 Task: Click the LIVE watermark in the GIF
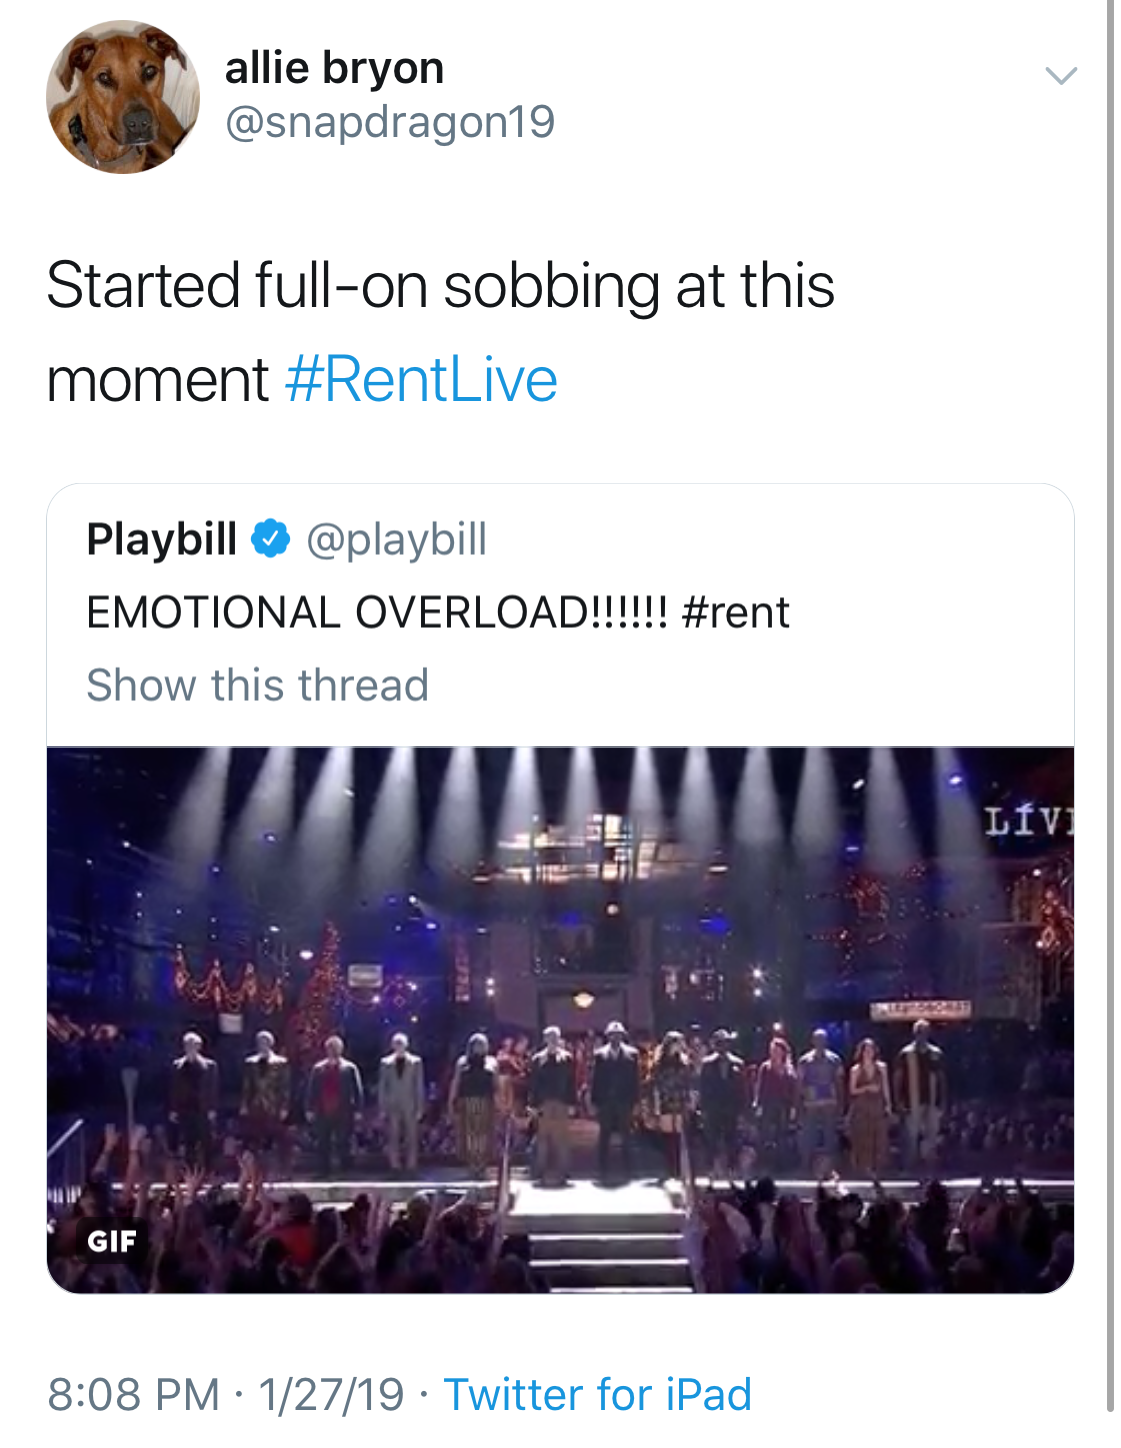tap(1027, 822)
